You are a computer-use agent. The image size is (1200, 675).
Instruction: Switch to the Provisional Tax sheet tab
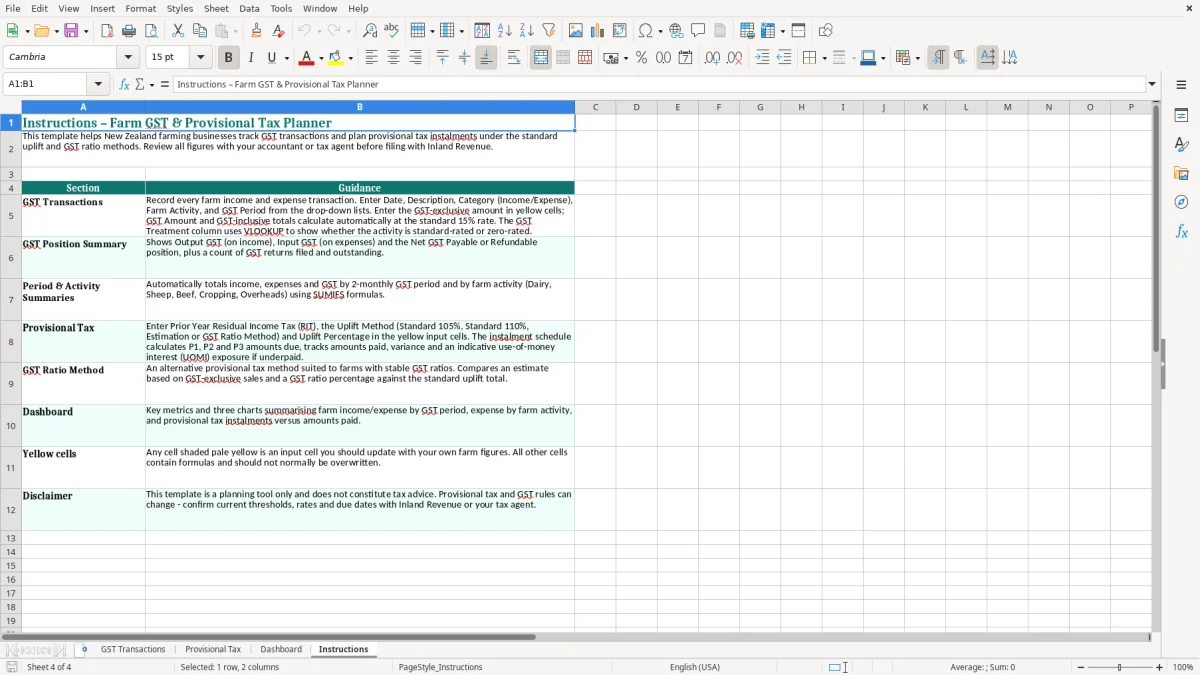click(x=213, y=650)
